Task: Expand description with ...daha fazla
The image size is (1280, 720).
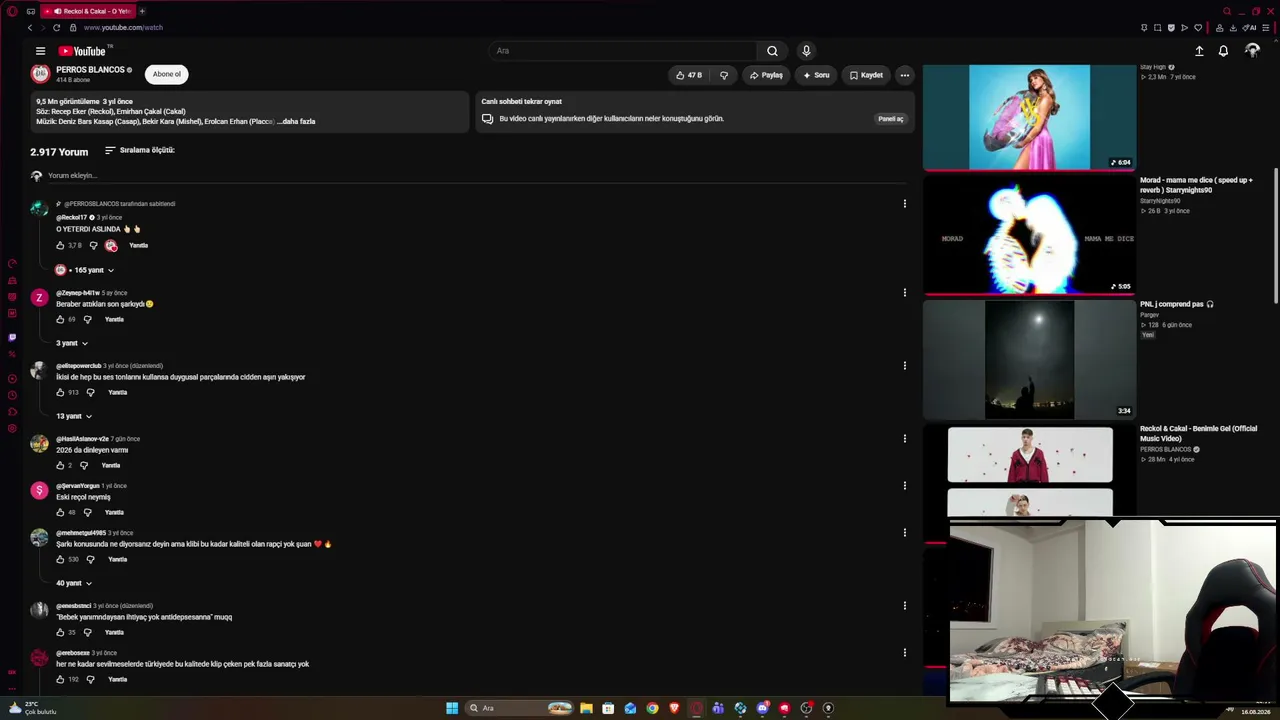Action: tap(296, 122)
